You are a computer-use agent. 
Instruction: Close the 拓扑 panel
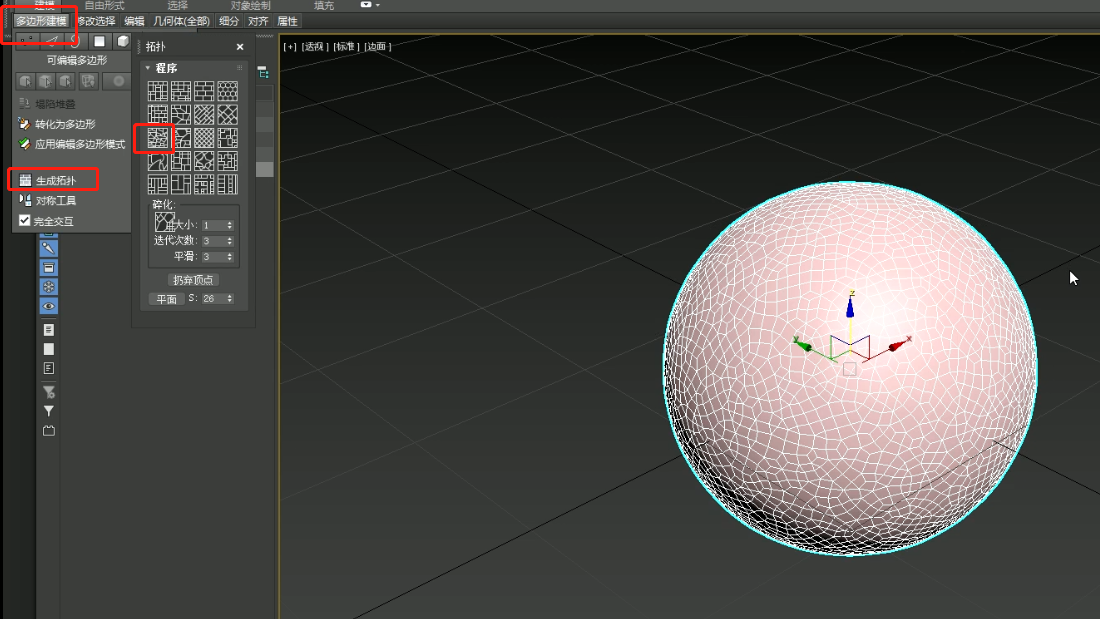tap(240, 46)
